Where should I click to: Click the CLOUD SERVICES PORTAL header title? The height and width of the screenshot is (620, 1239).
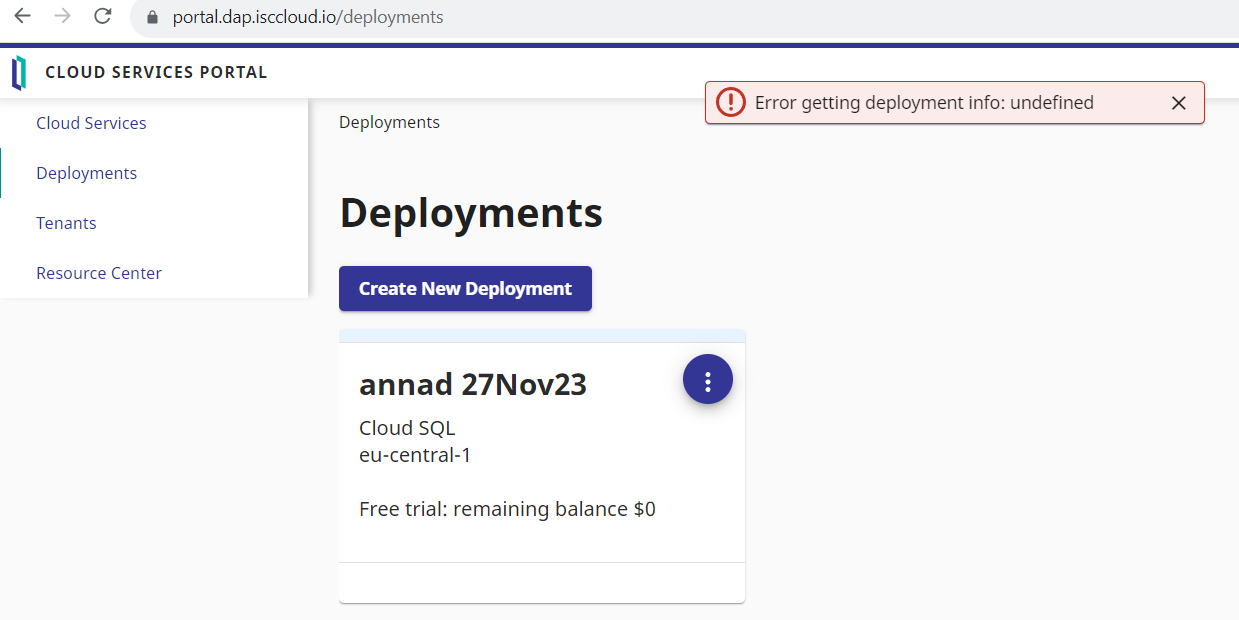click(x=156, y=72)
